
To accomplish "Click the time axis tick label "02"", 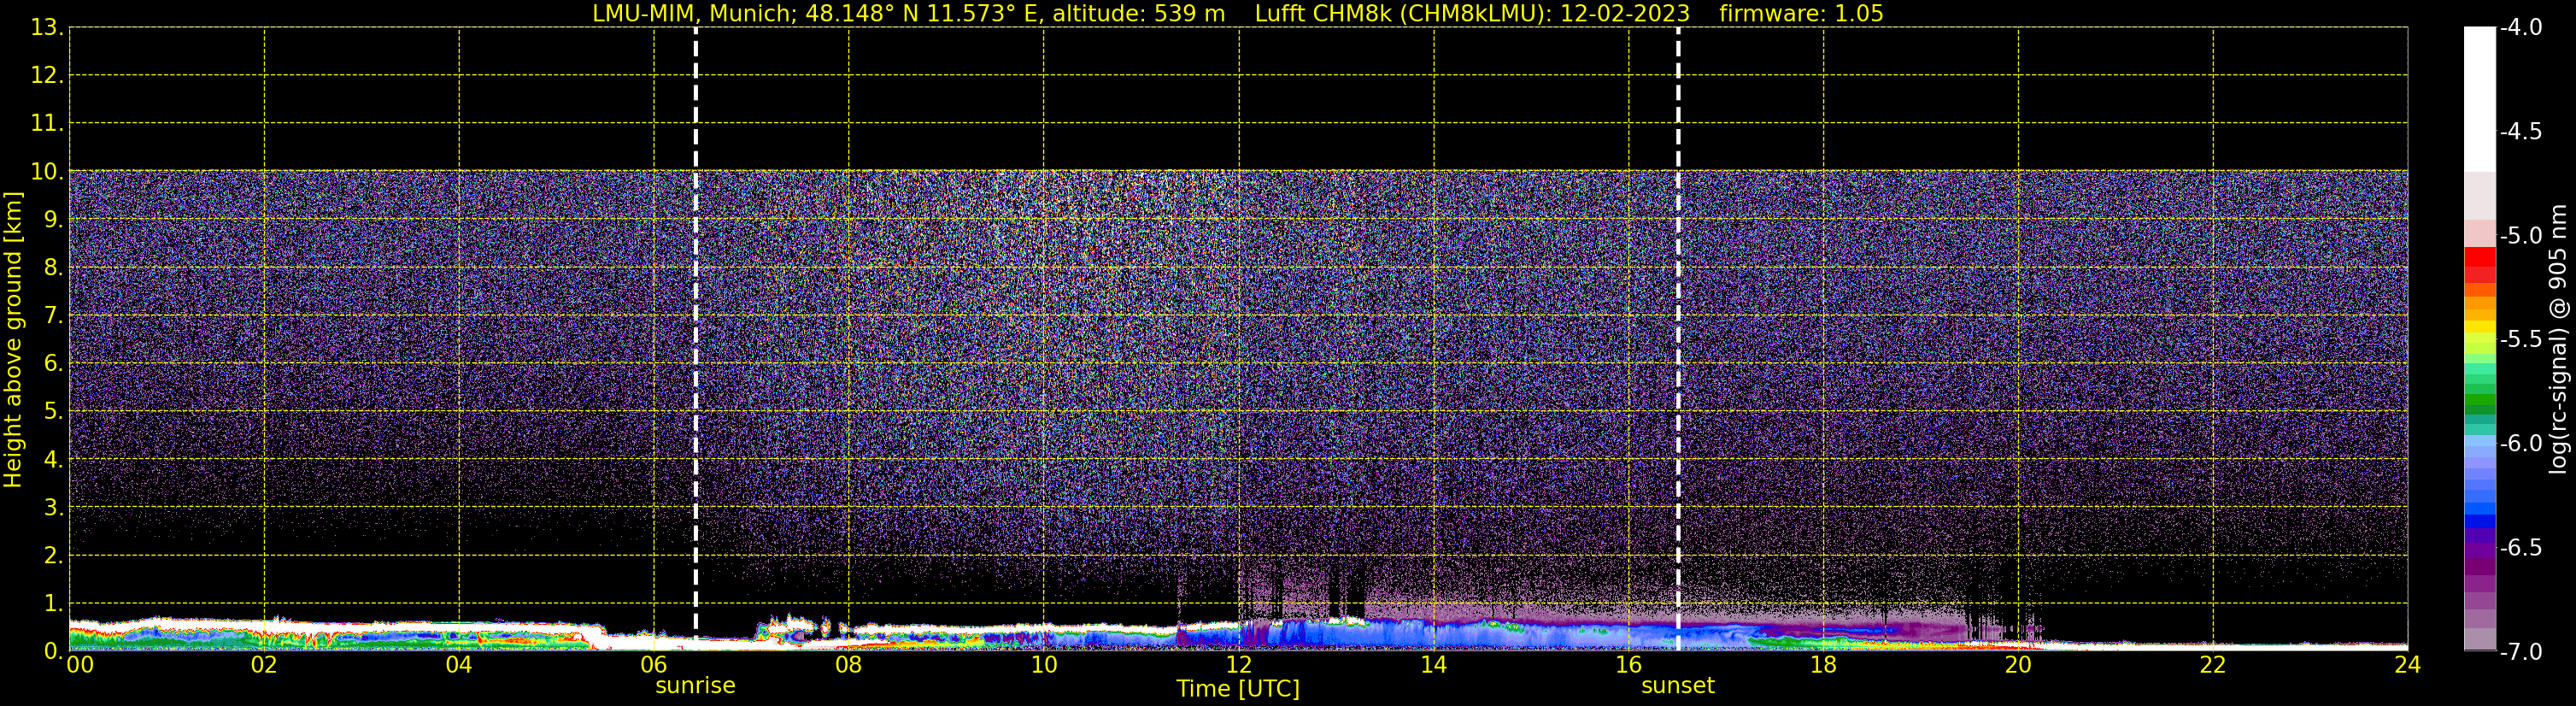I will pos(264,665).
